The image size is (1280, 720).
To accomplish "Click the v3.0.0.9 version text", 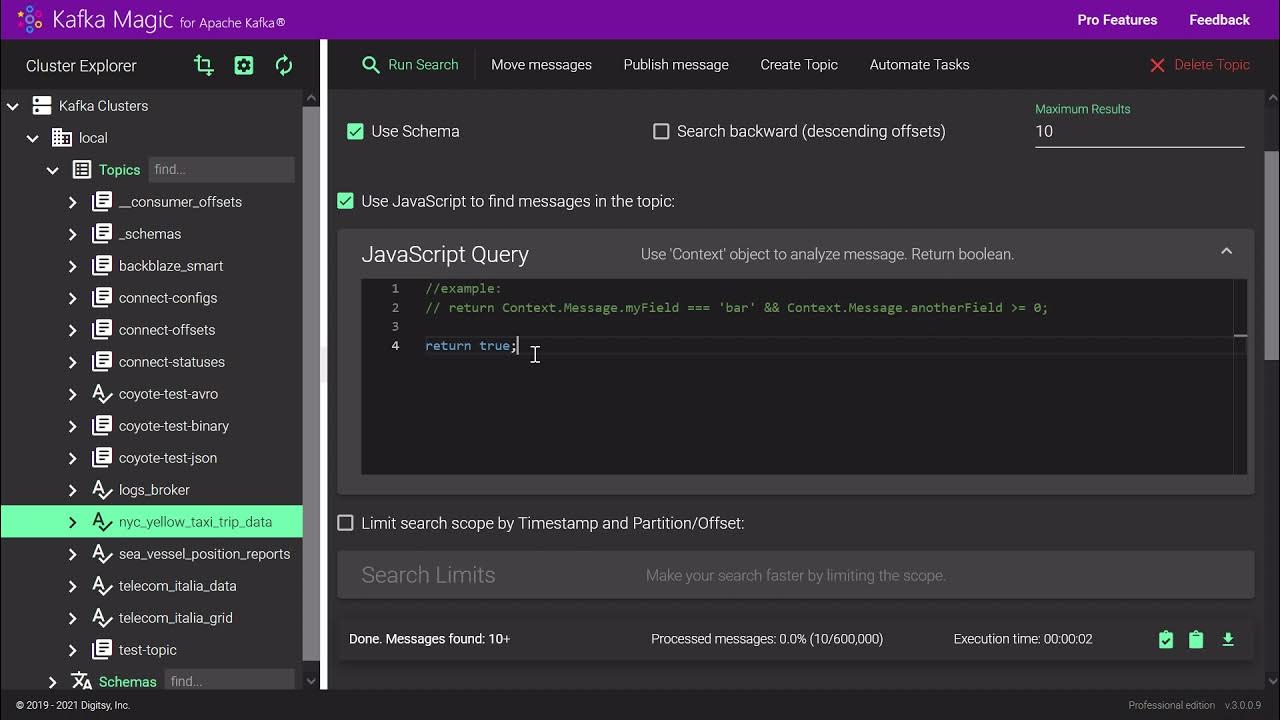I will click(1241, 705).
